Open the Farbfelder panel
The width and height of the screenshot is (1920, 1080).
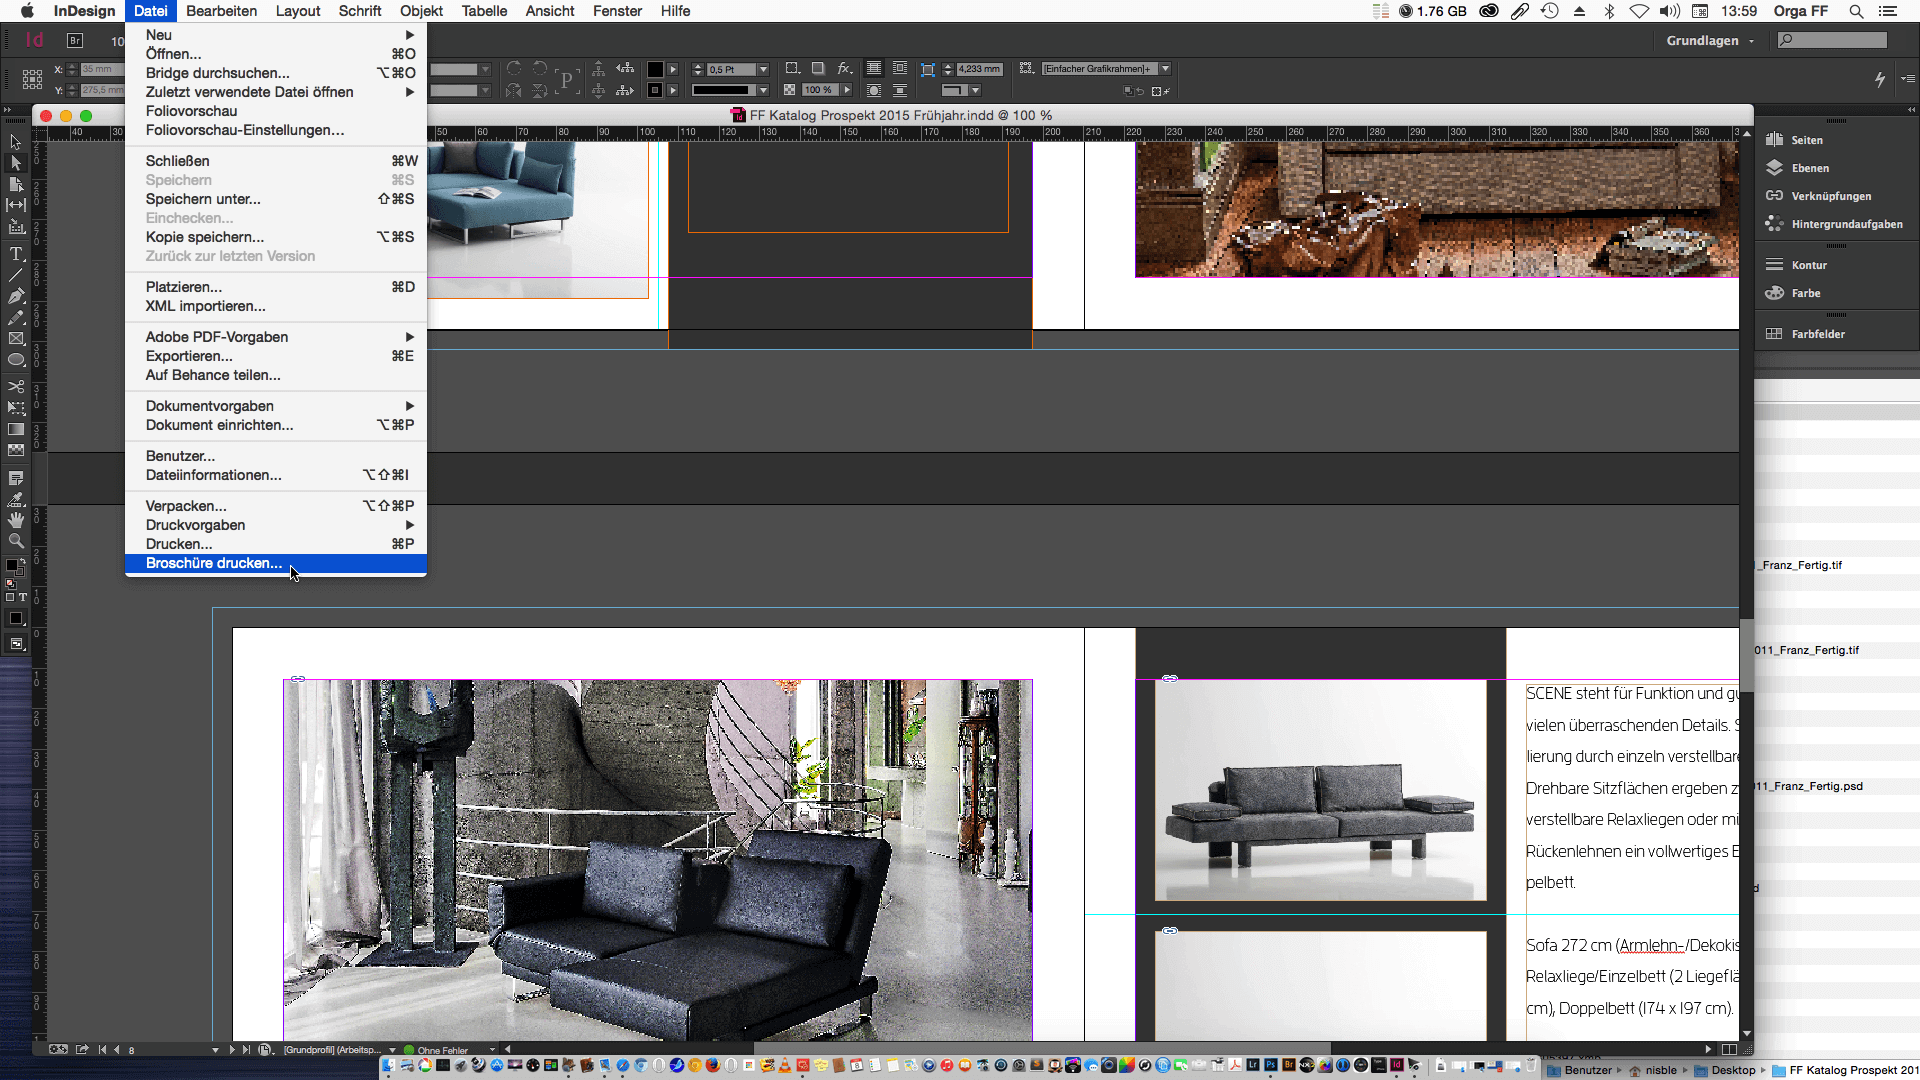tap(1817, 334)
